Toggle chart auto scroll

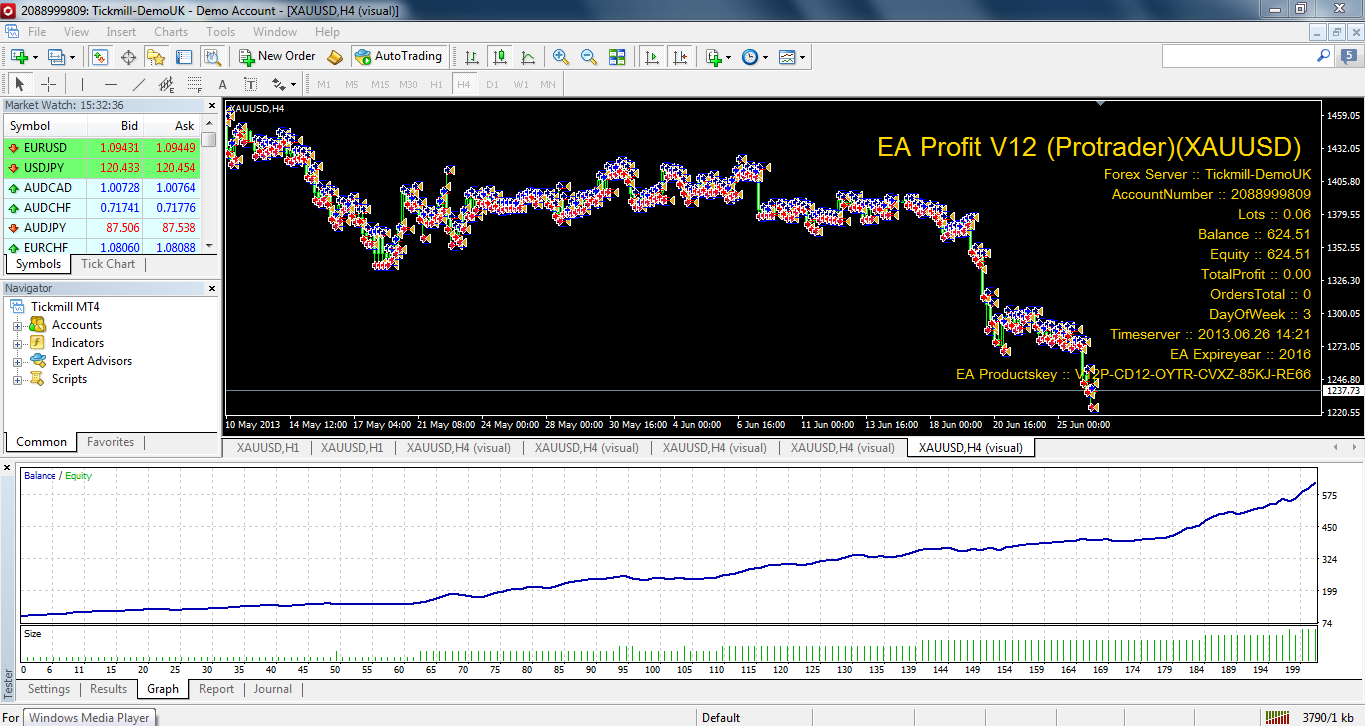[x=652, y=57]
